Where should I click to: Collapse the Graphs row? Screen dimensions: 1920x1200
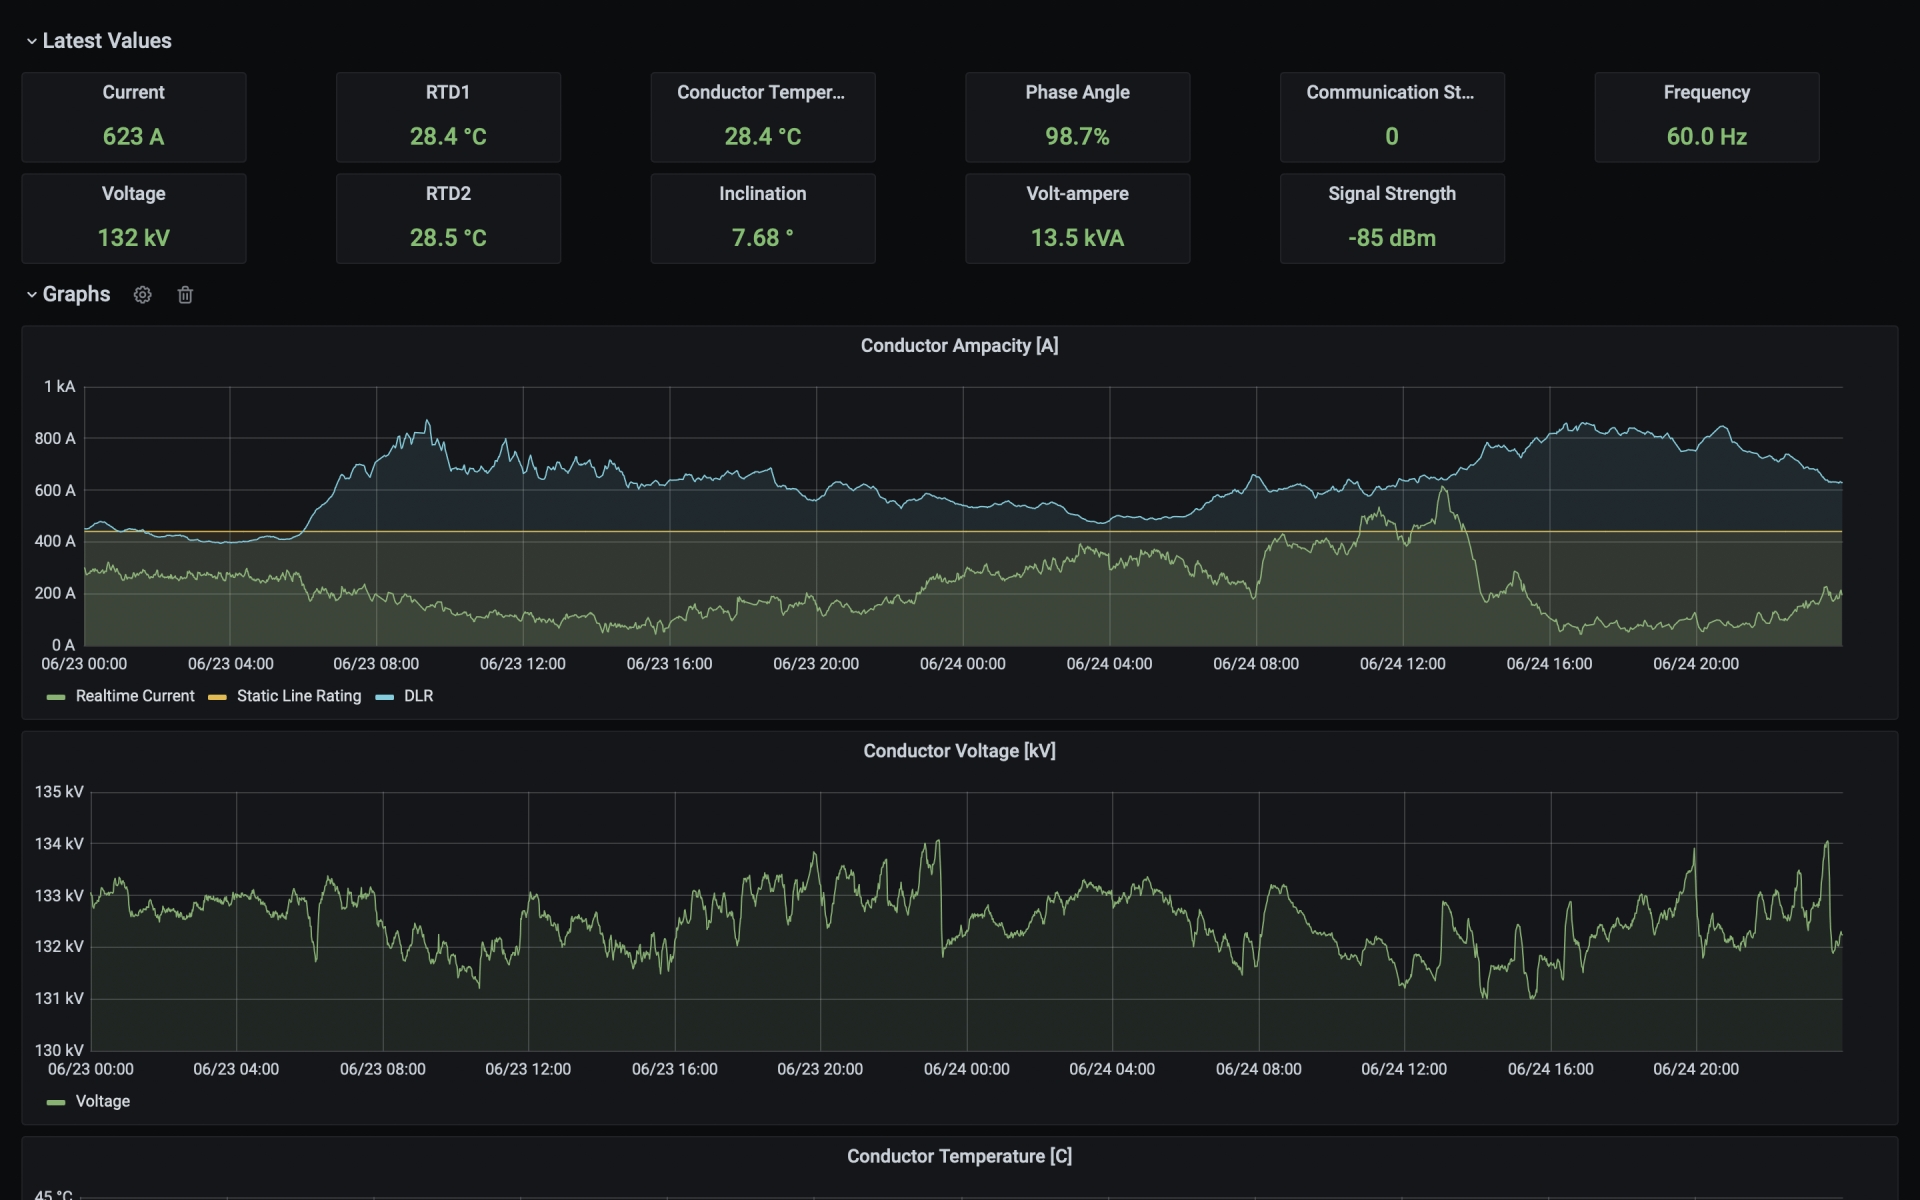30,294
